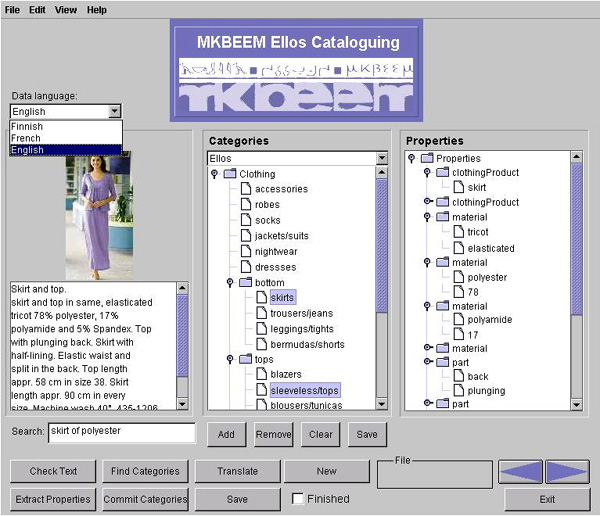
Task: Click the document icon beside back property
Action: tap(459, 376)
